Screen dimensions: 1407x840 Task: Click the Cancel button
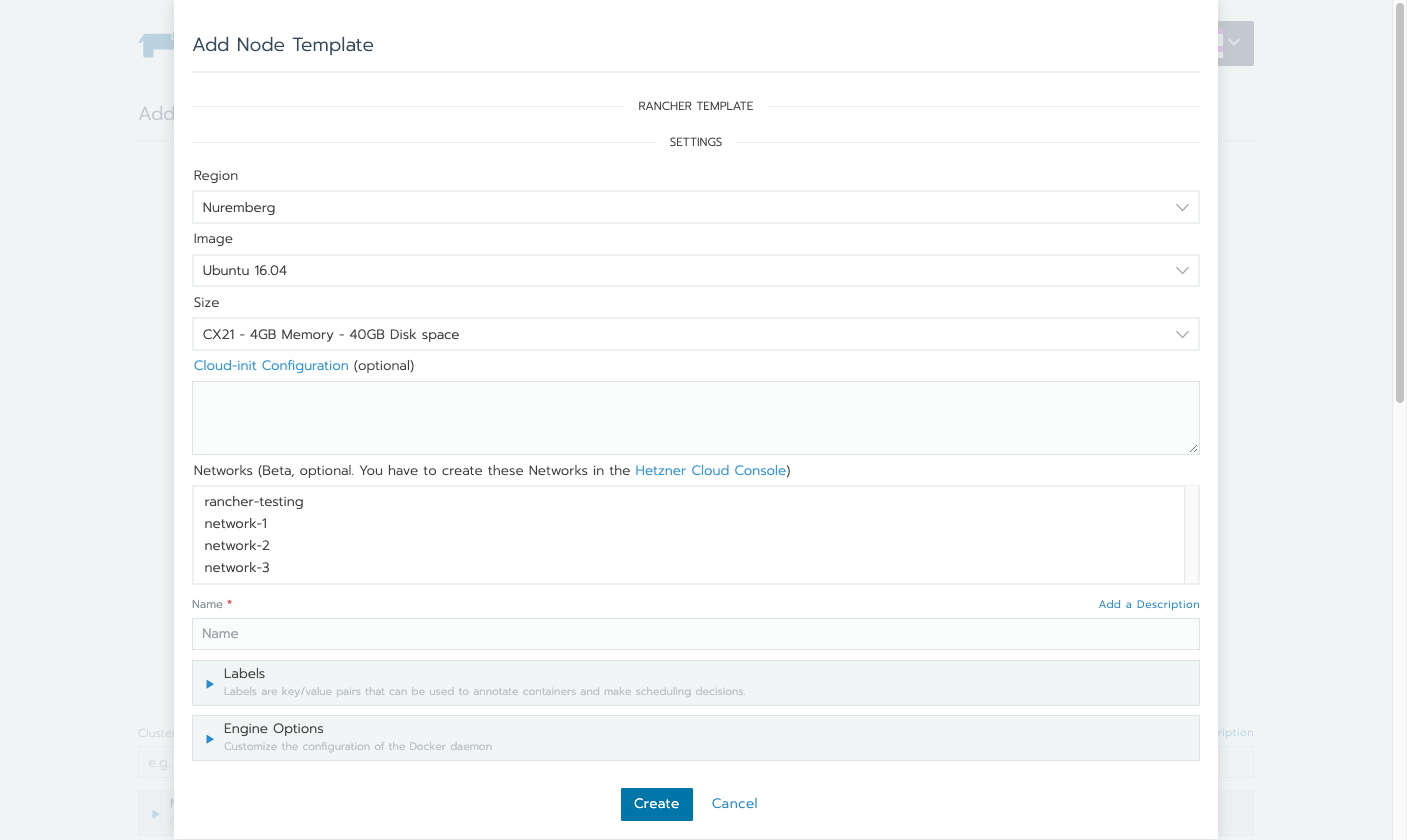734,804
